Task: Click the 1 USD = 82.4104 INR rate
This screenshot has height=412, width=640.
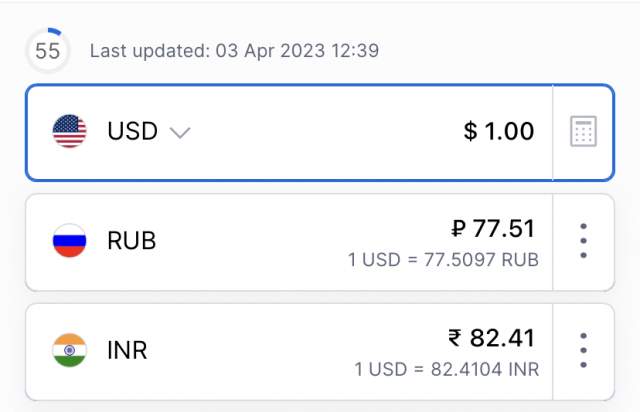Action: pyautogui.click(x=446, y=369)
